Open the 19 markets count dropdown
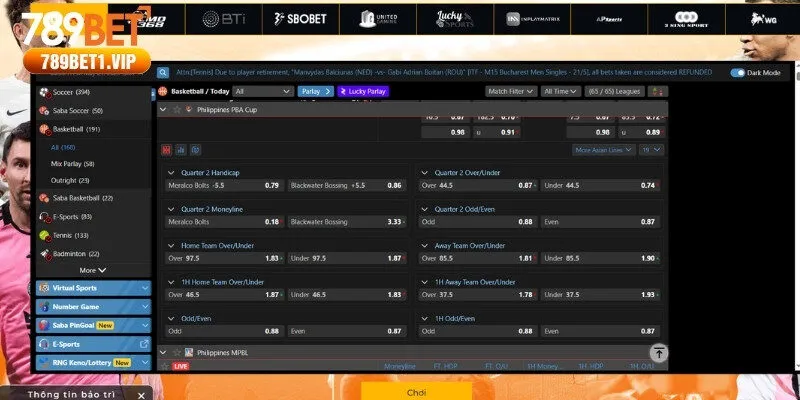 tap(651, 150)
